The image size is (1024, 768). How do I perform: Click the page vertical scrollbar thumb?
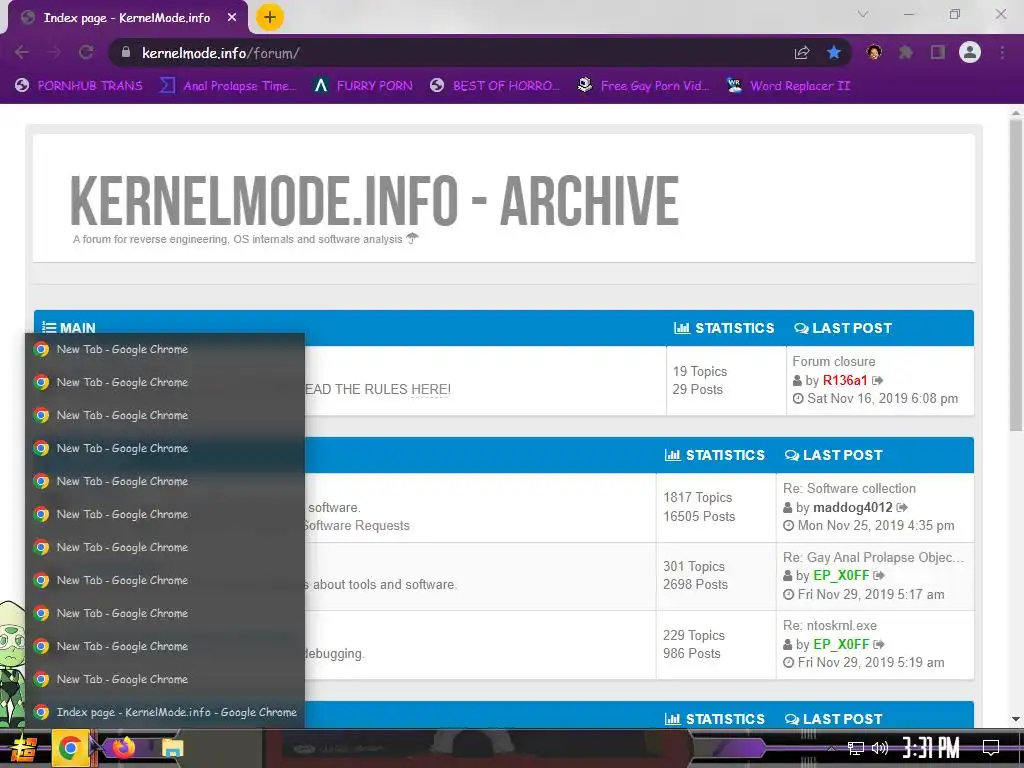click(1016, 274)
